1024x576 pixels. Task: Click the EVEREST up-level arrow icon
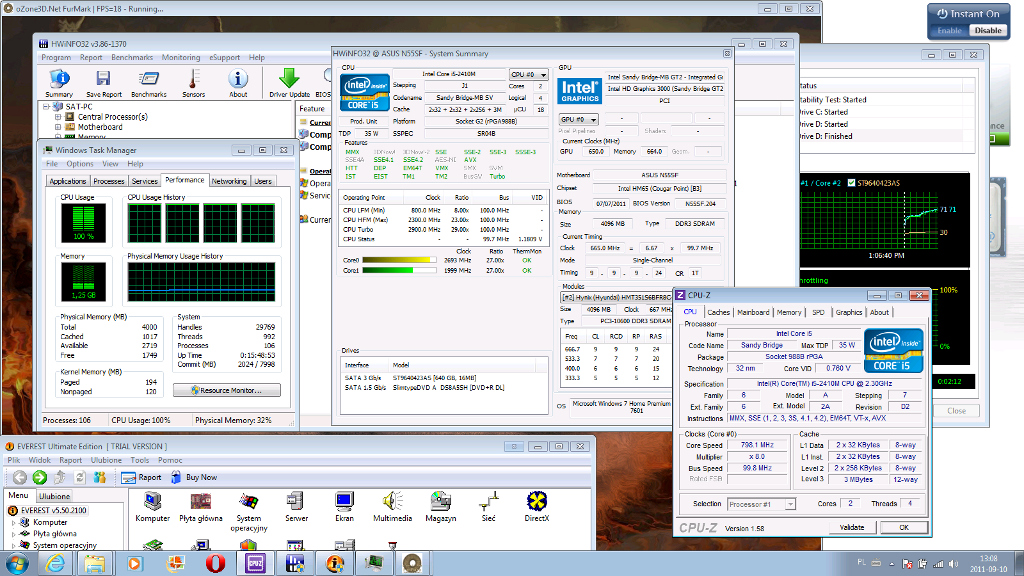point(60,477)
